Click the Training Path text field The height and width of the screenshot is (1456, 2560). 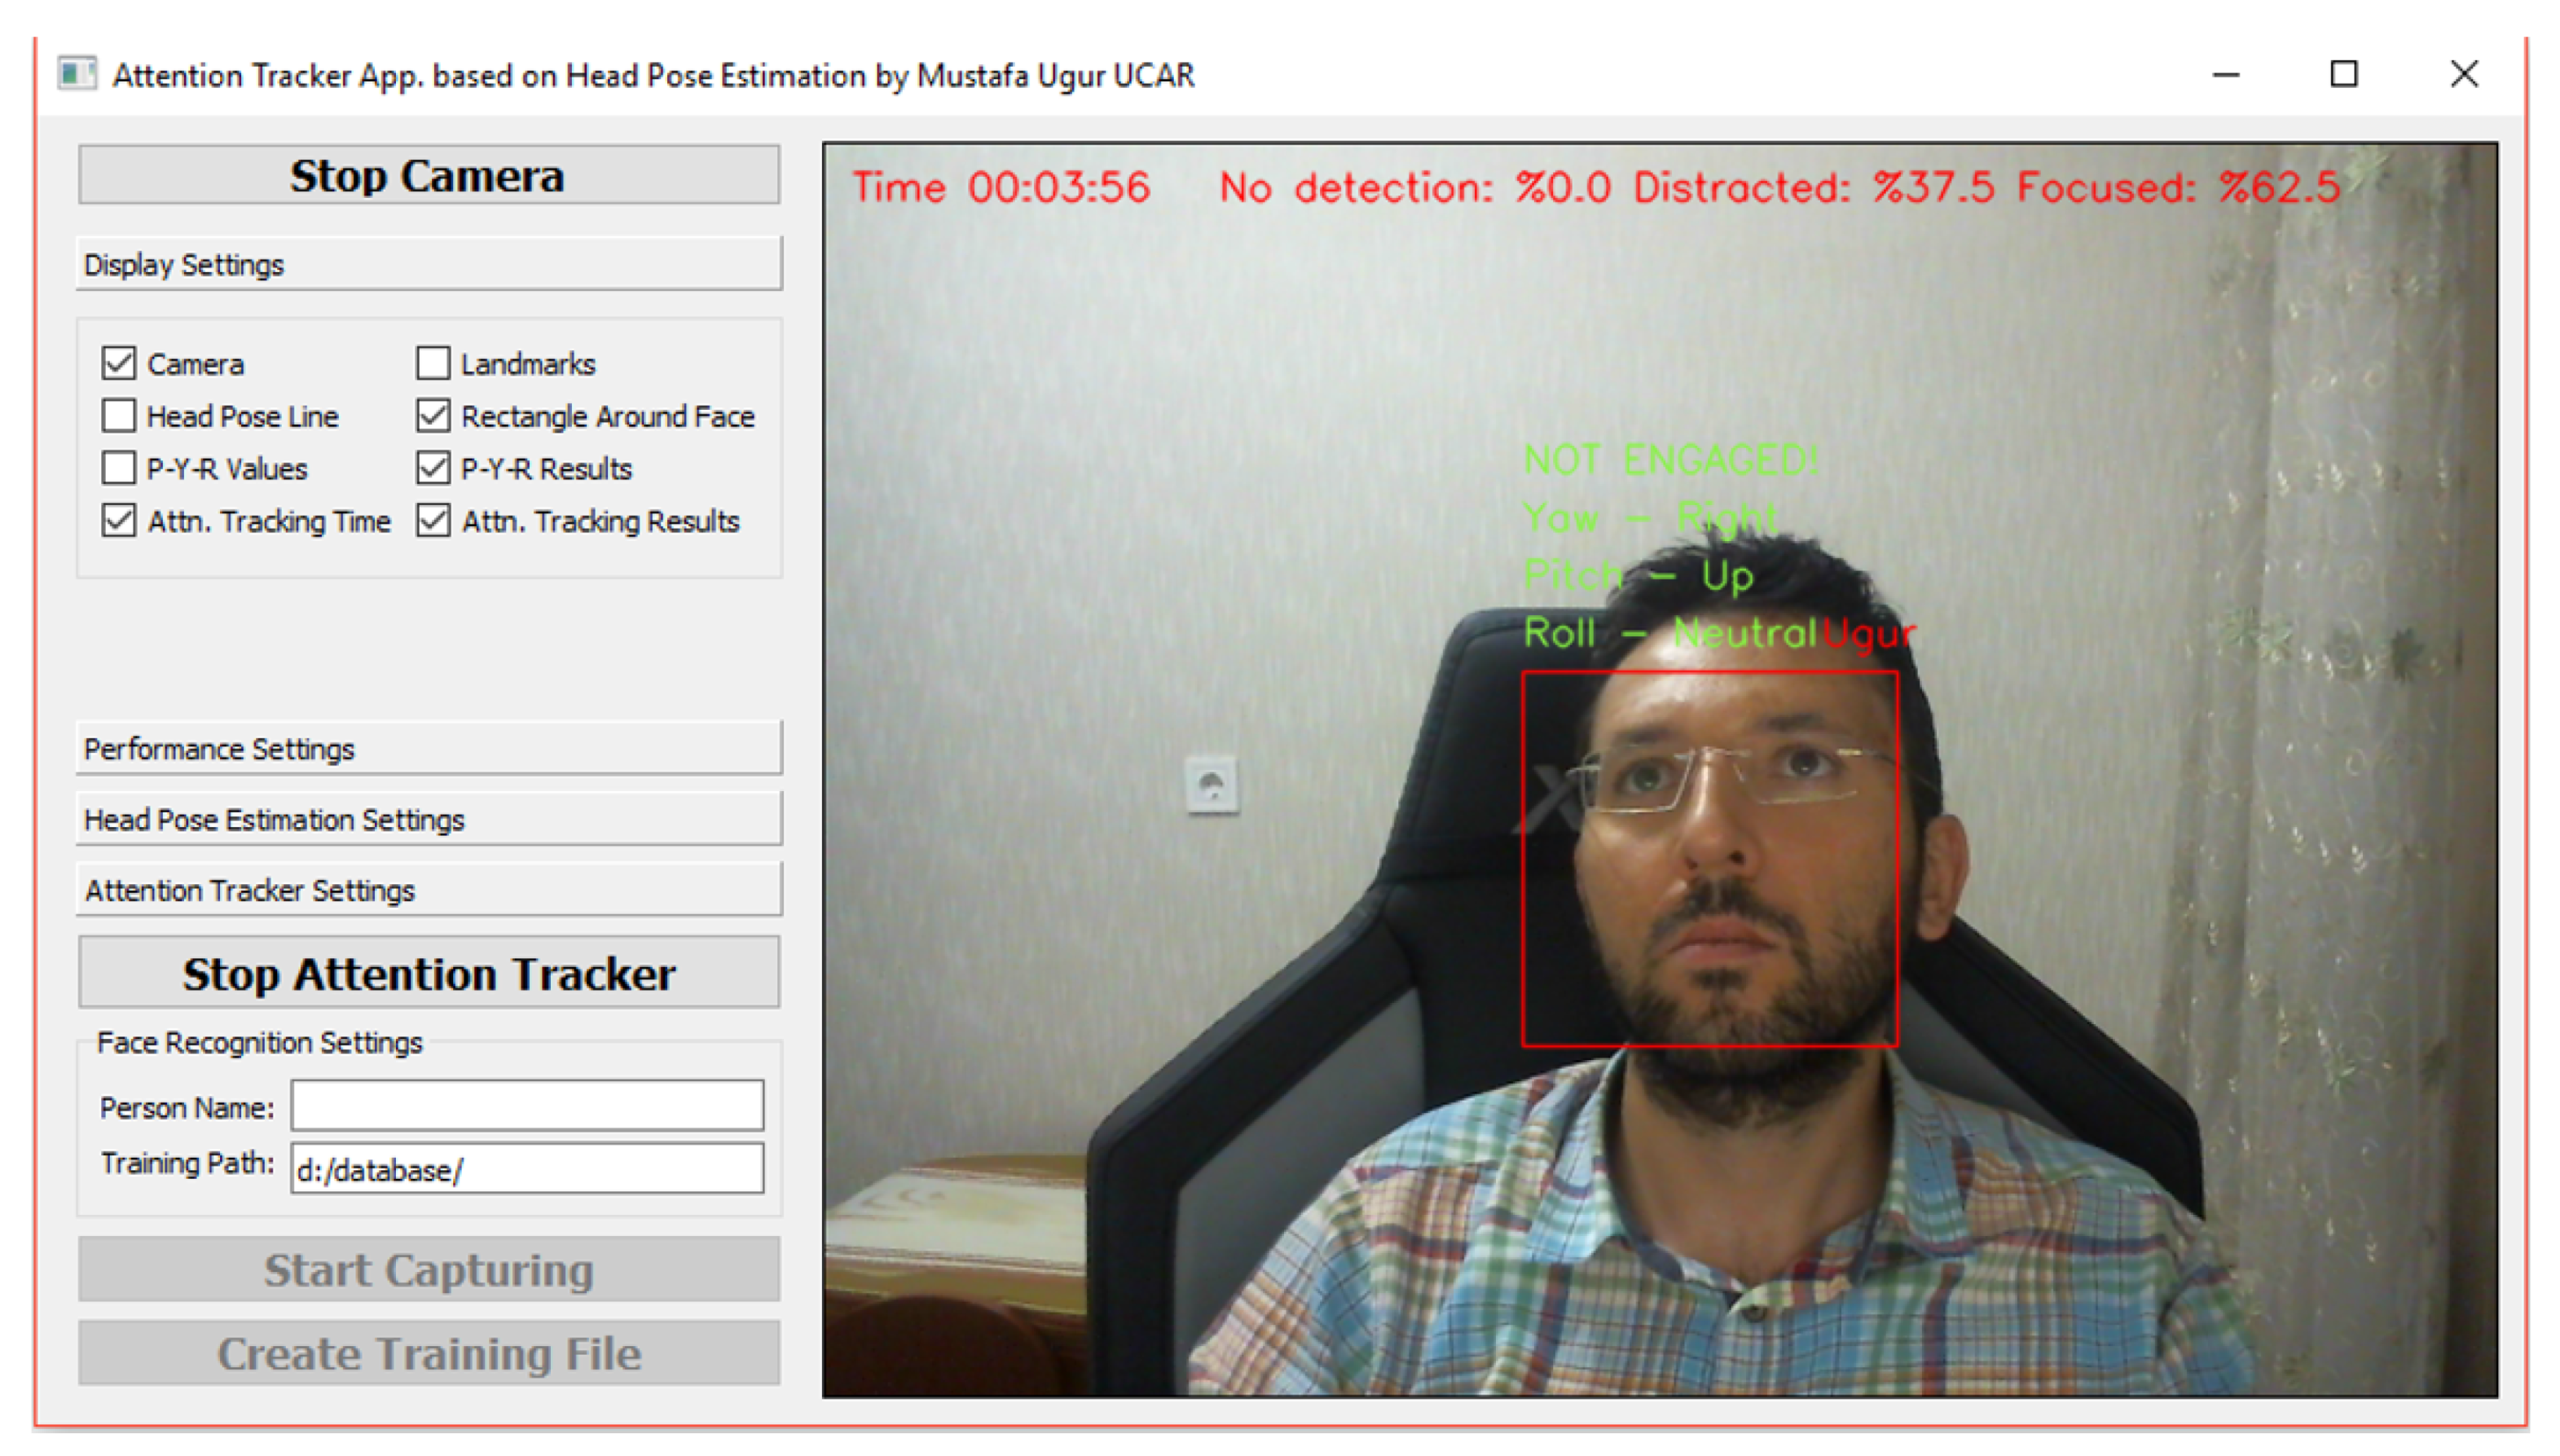pyautogui.click(x=527, y=1169)
